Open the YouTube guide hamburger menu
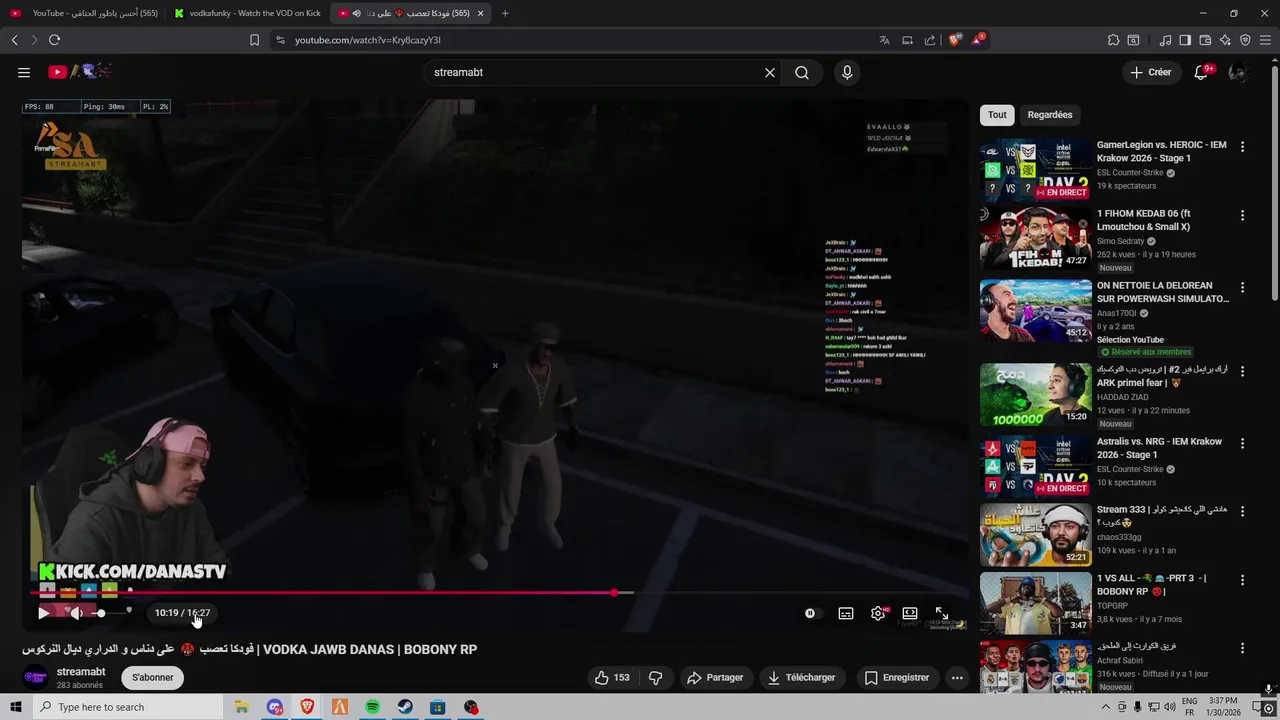Viewport: 1280px width, 720px height. point(24,72)
